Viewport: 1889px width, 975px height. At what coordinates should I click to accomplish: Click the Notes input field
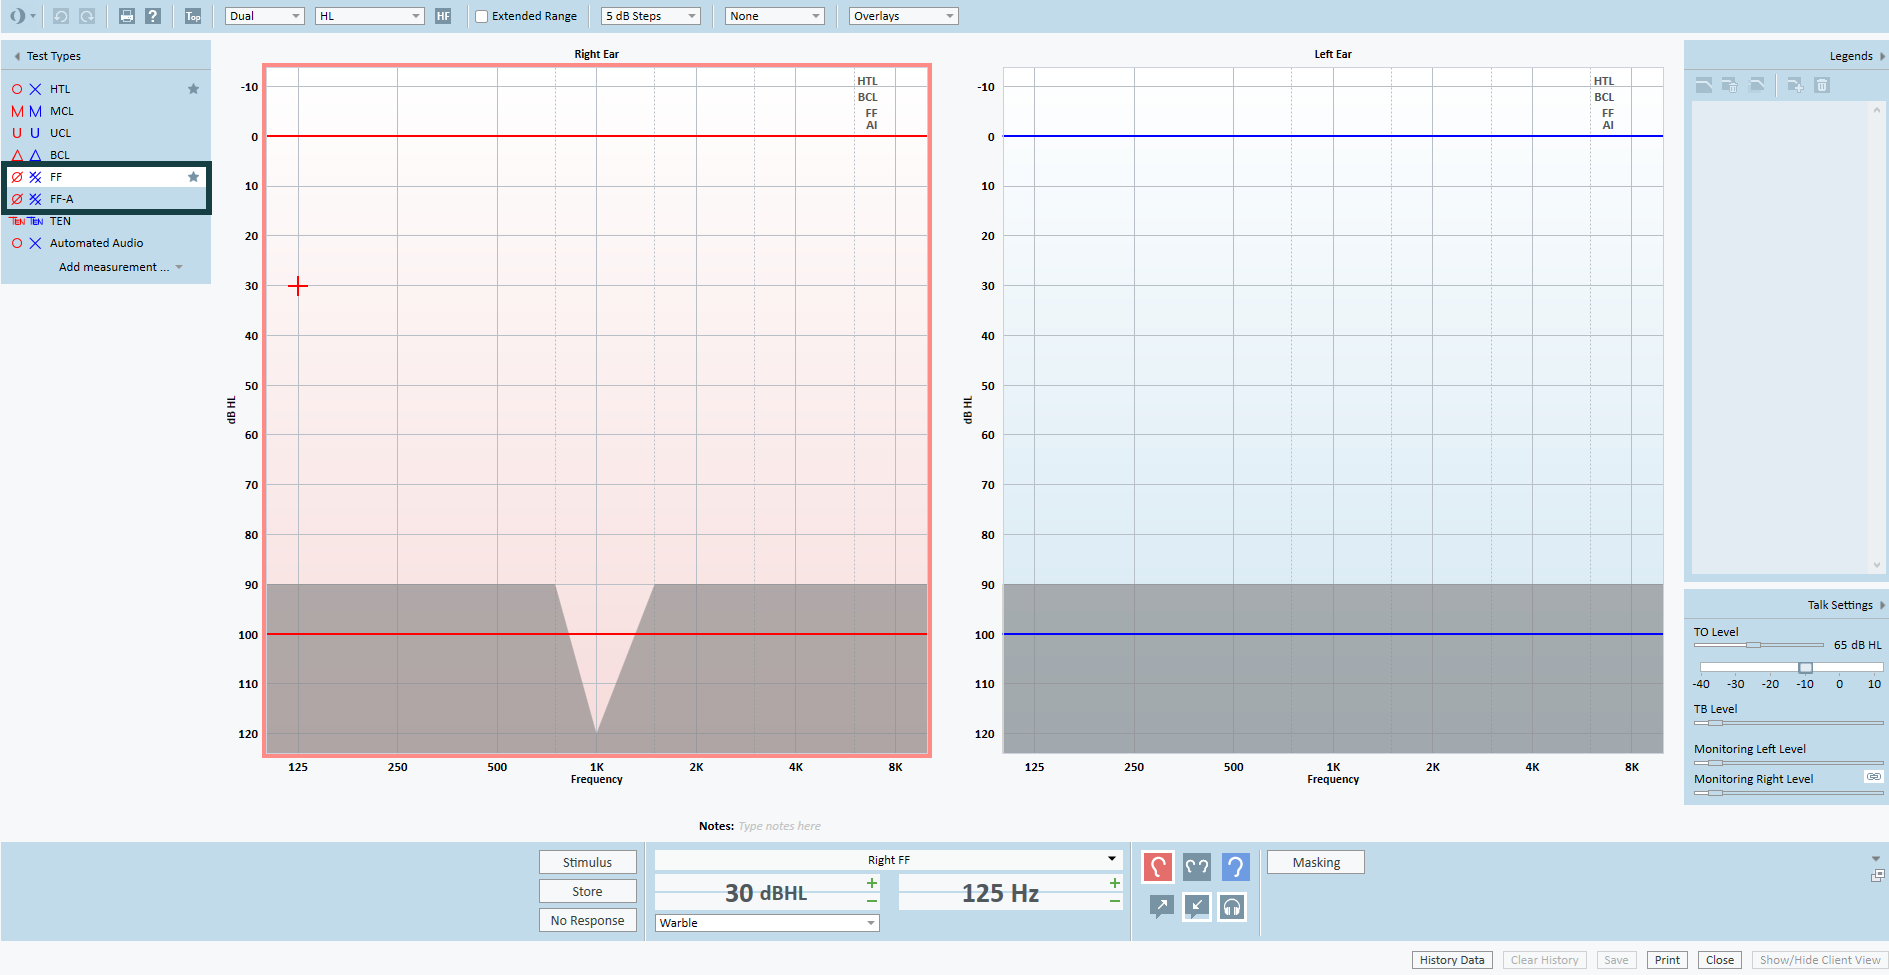[780, 826]
